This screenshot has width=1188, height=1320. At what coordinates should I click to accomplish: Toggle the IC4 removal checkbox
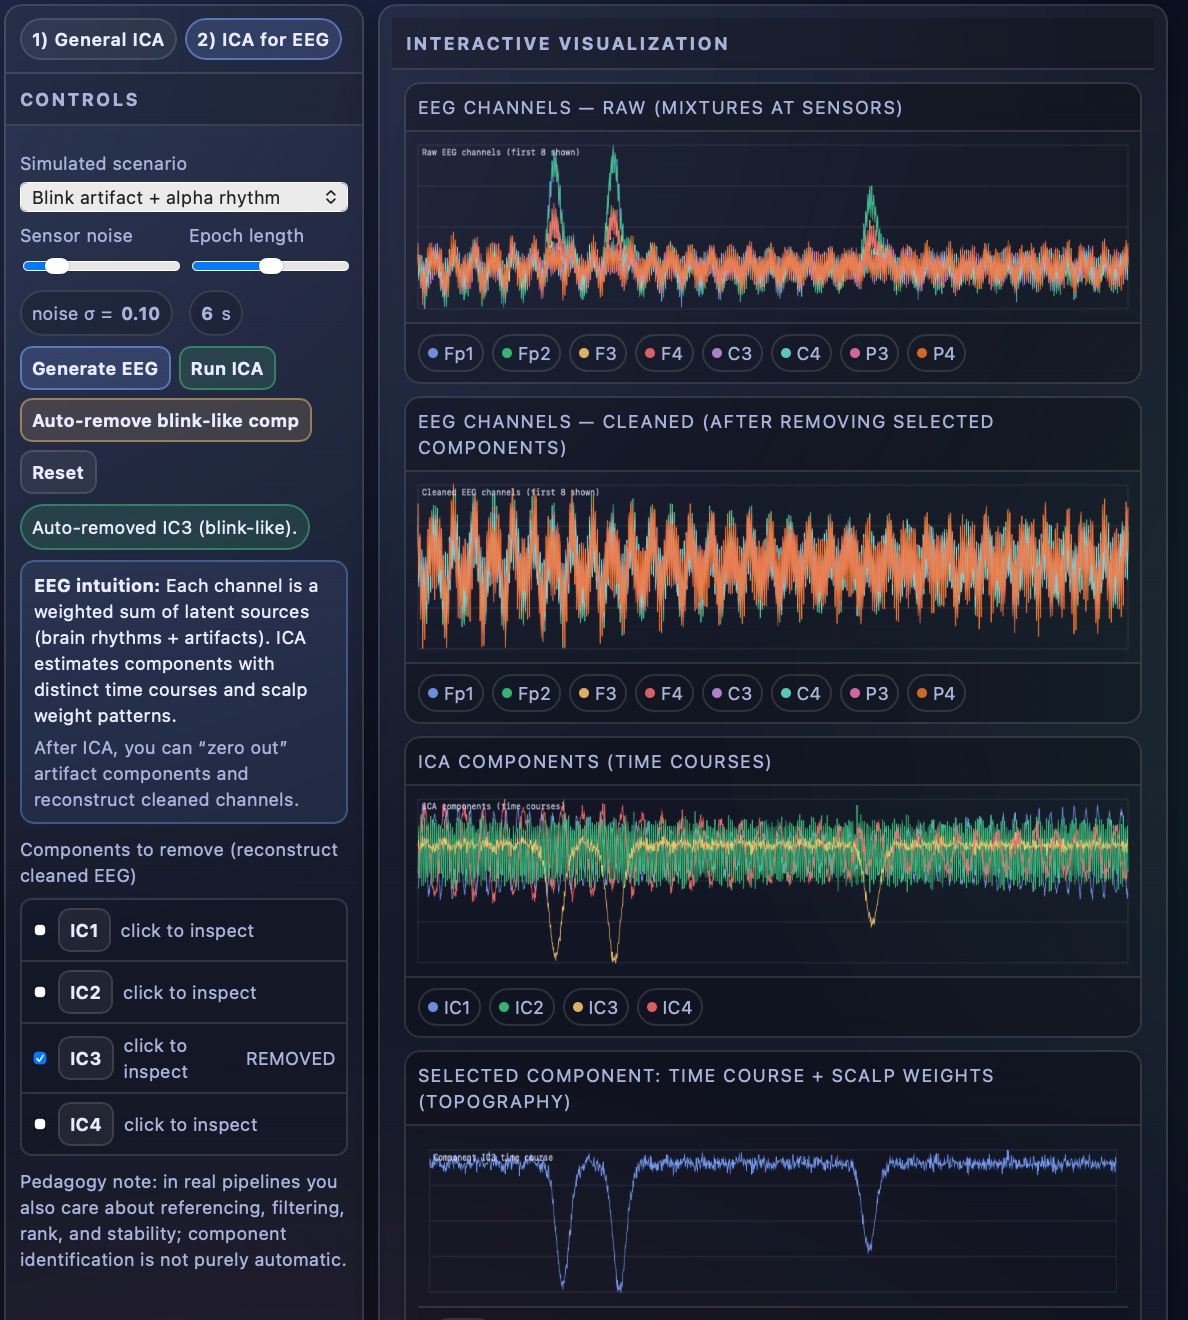[40, 1125]
